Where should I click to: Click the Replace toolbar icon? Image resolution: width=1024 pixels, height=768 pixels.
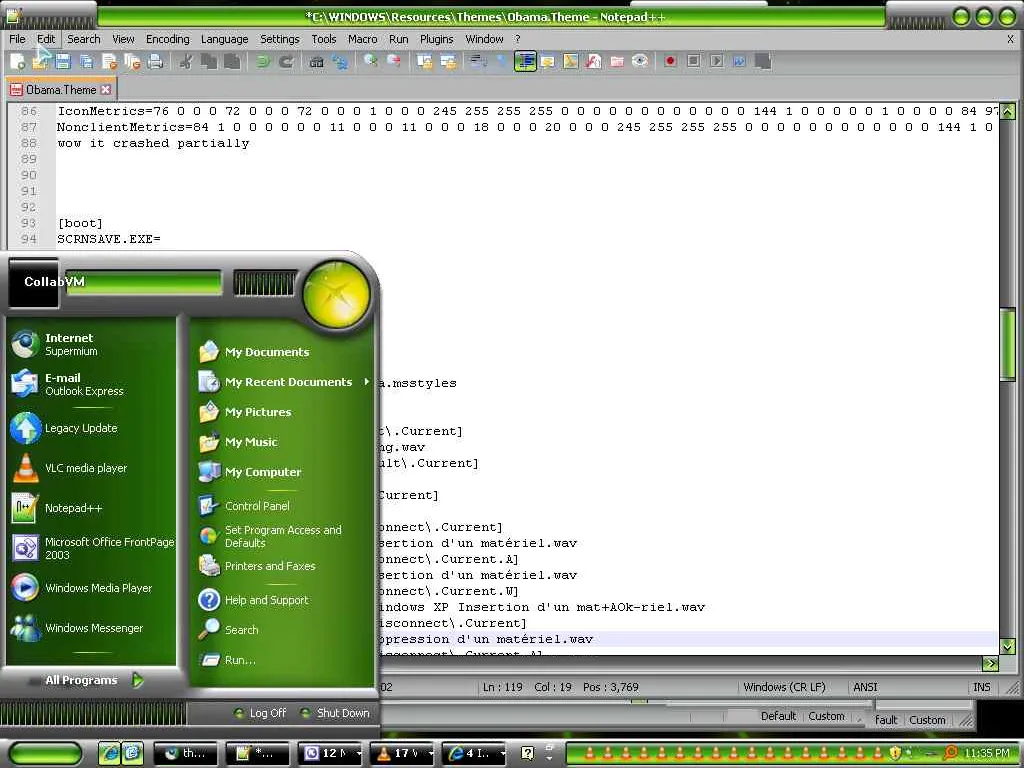(x=340, y=61)
